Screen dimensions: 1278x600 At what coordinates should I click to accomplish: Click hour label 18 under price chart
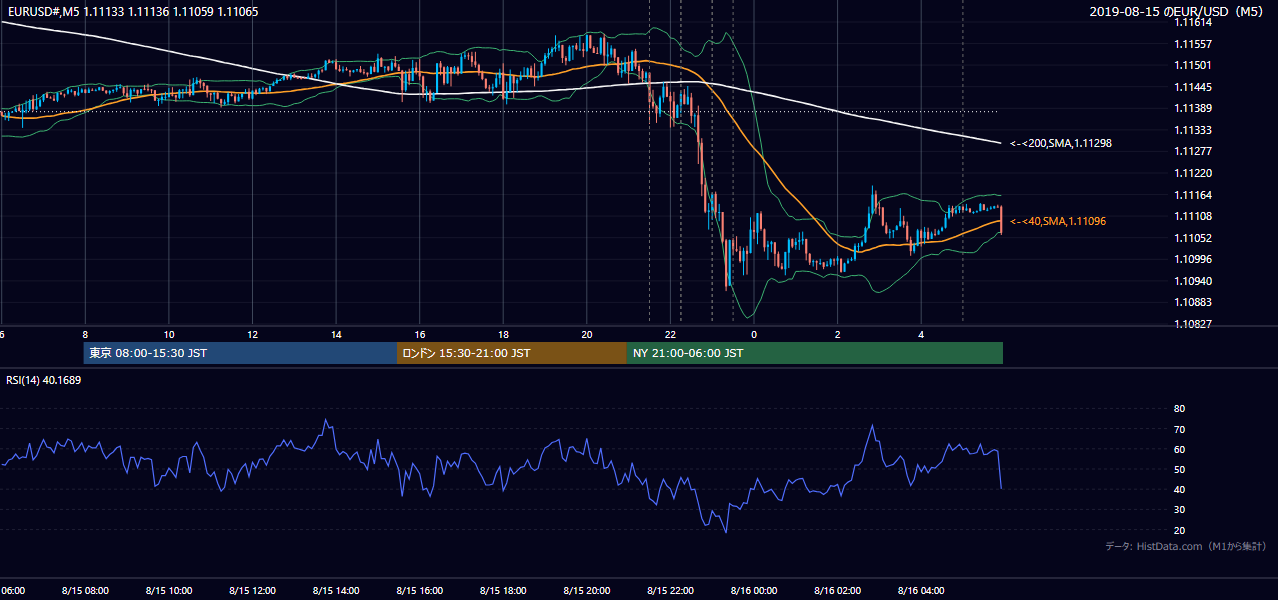click(x=503, y=335)
